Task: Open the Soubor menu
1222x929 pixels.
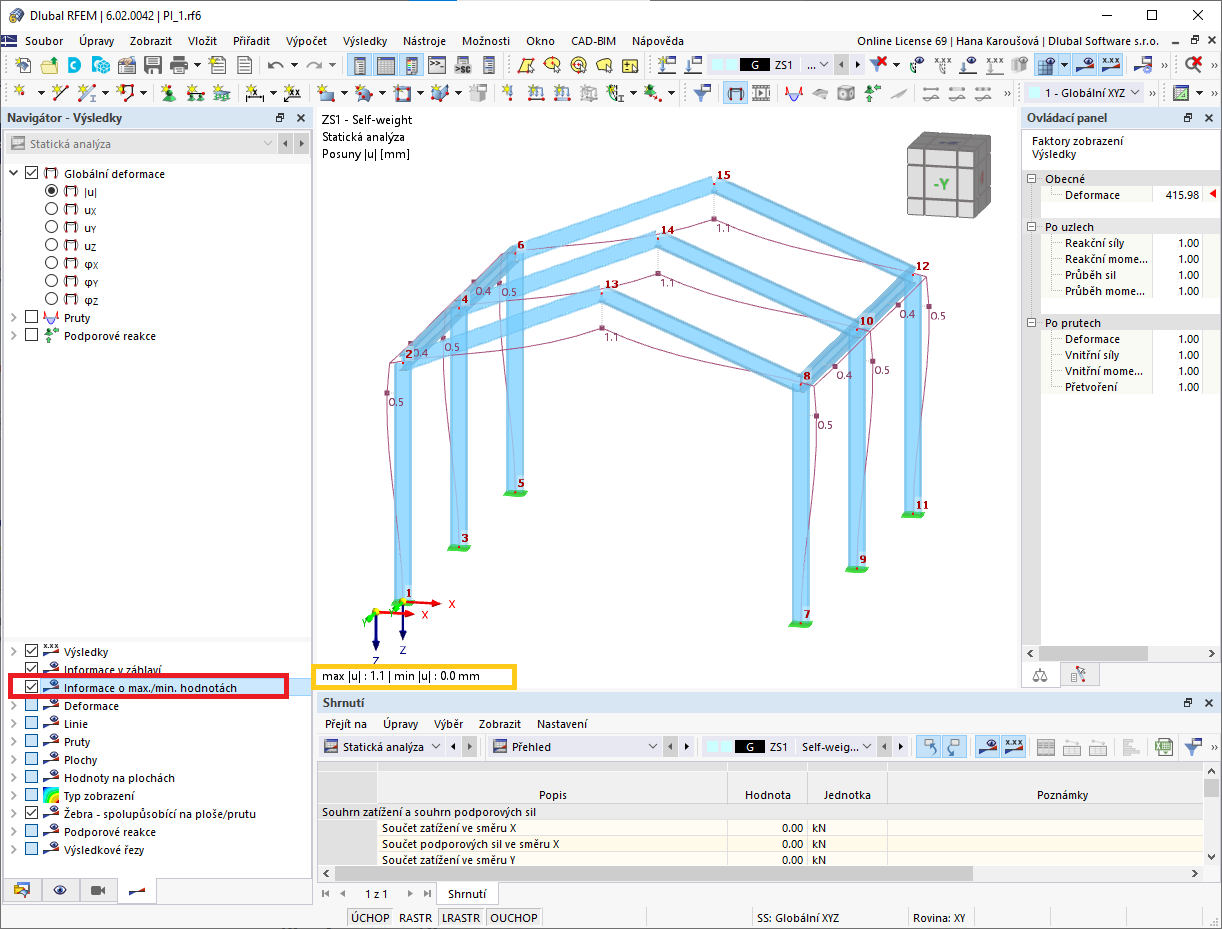Action: point(44,41)
